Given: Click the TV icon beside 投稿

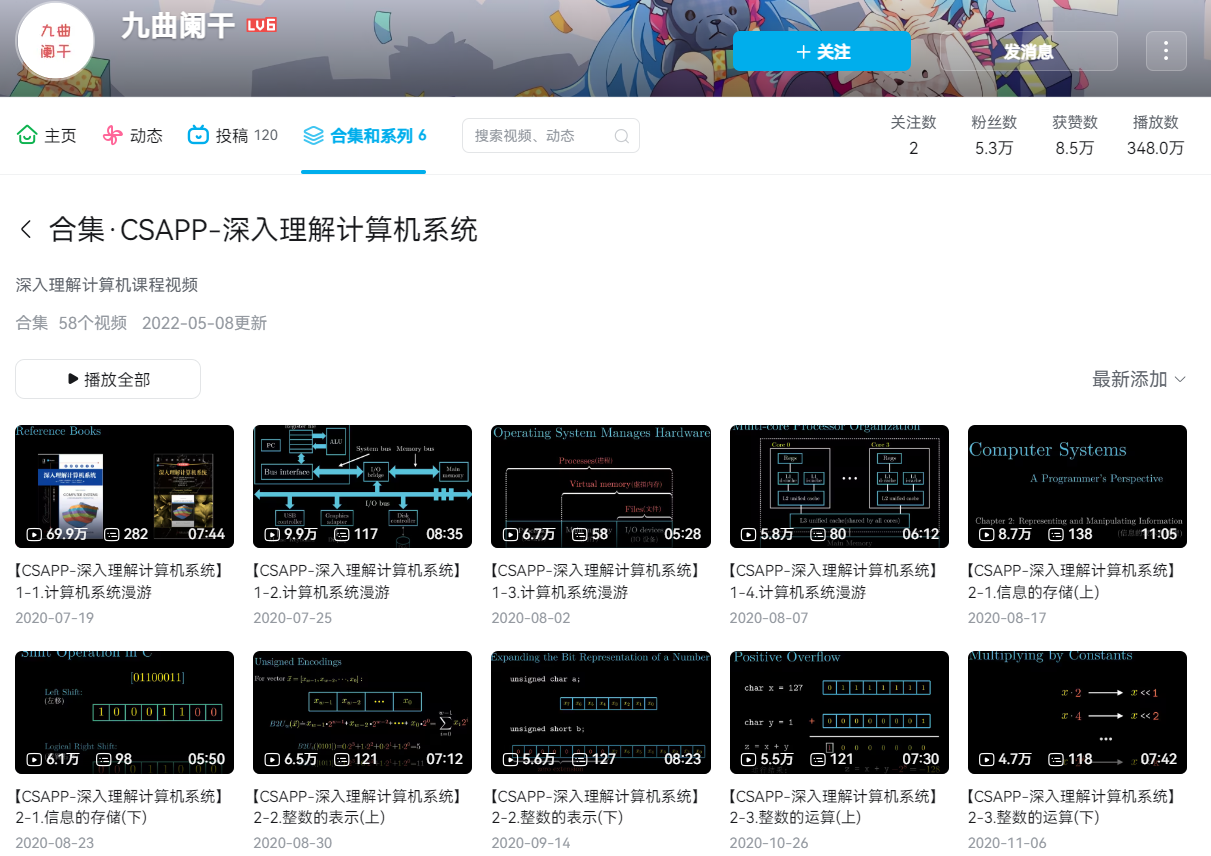Looking at the screenshot, I should click(x=199, y=135).
